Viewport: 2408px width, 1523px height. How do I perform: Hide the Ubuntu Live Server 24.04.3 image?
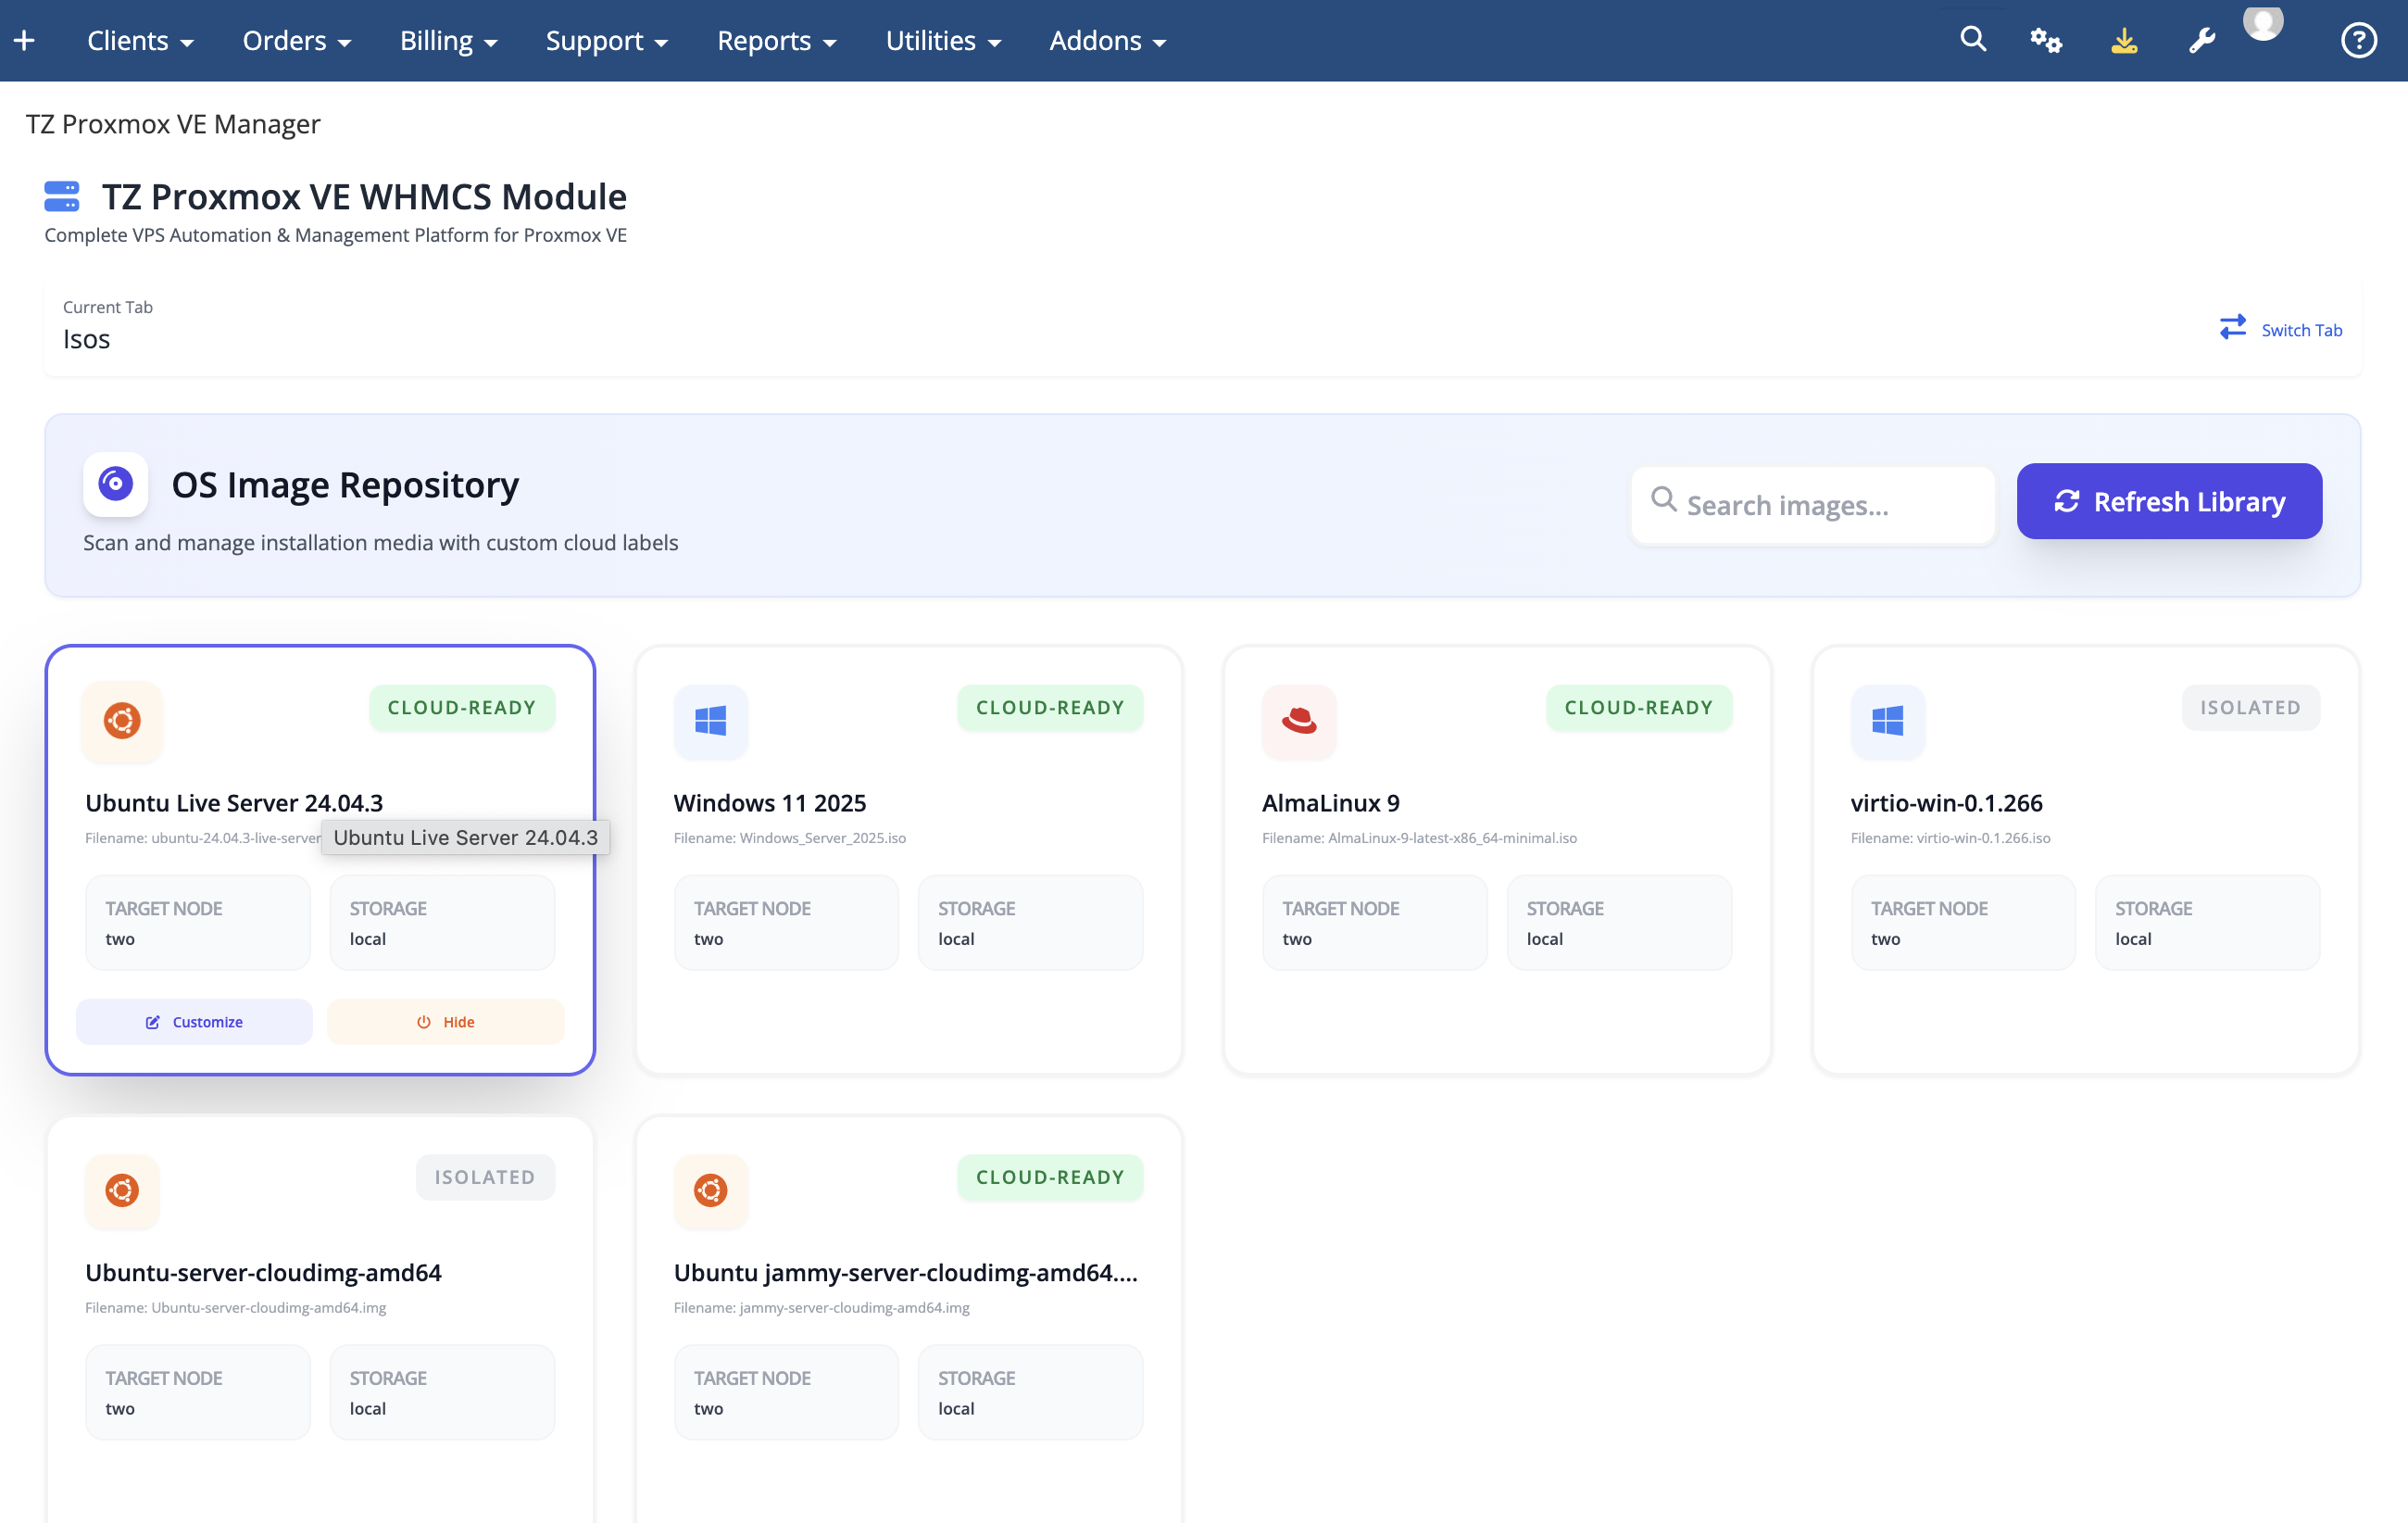445,1021
